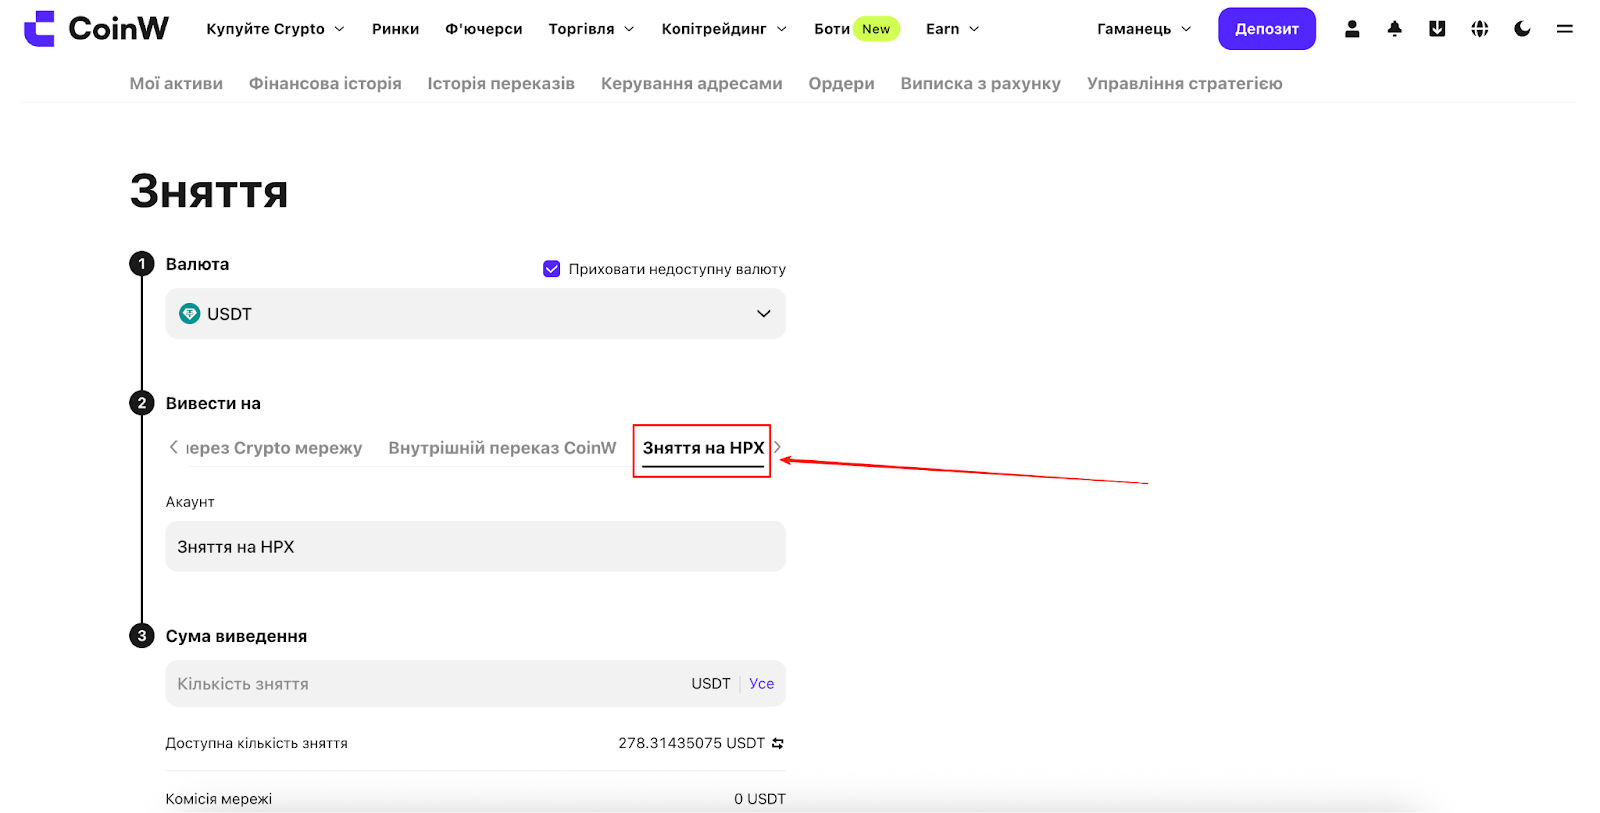1600x813 pixels.
Task: Click the swap icon beside available amount
Action: [x=778, y=743]
